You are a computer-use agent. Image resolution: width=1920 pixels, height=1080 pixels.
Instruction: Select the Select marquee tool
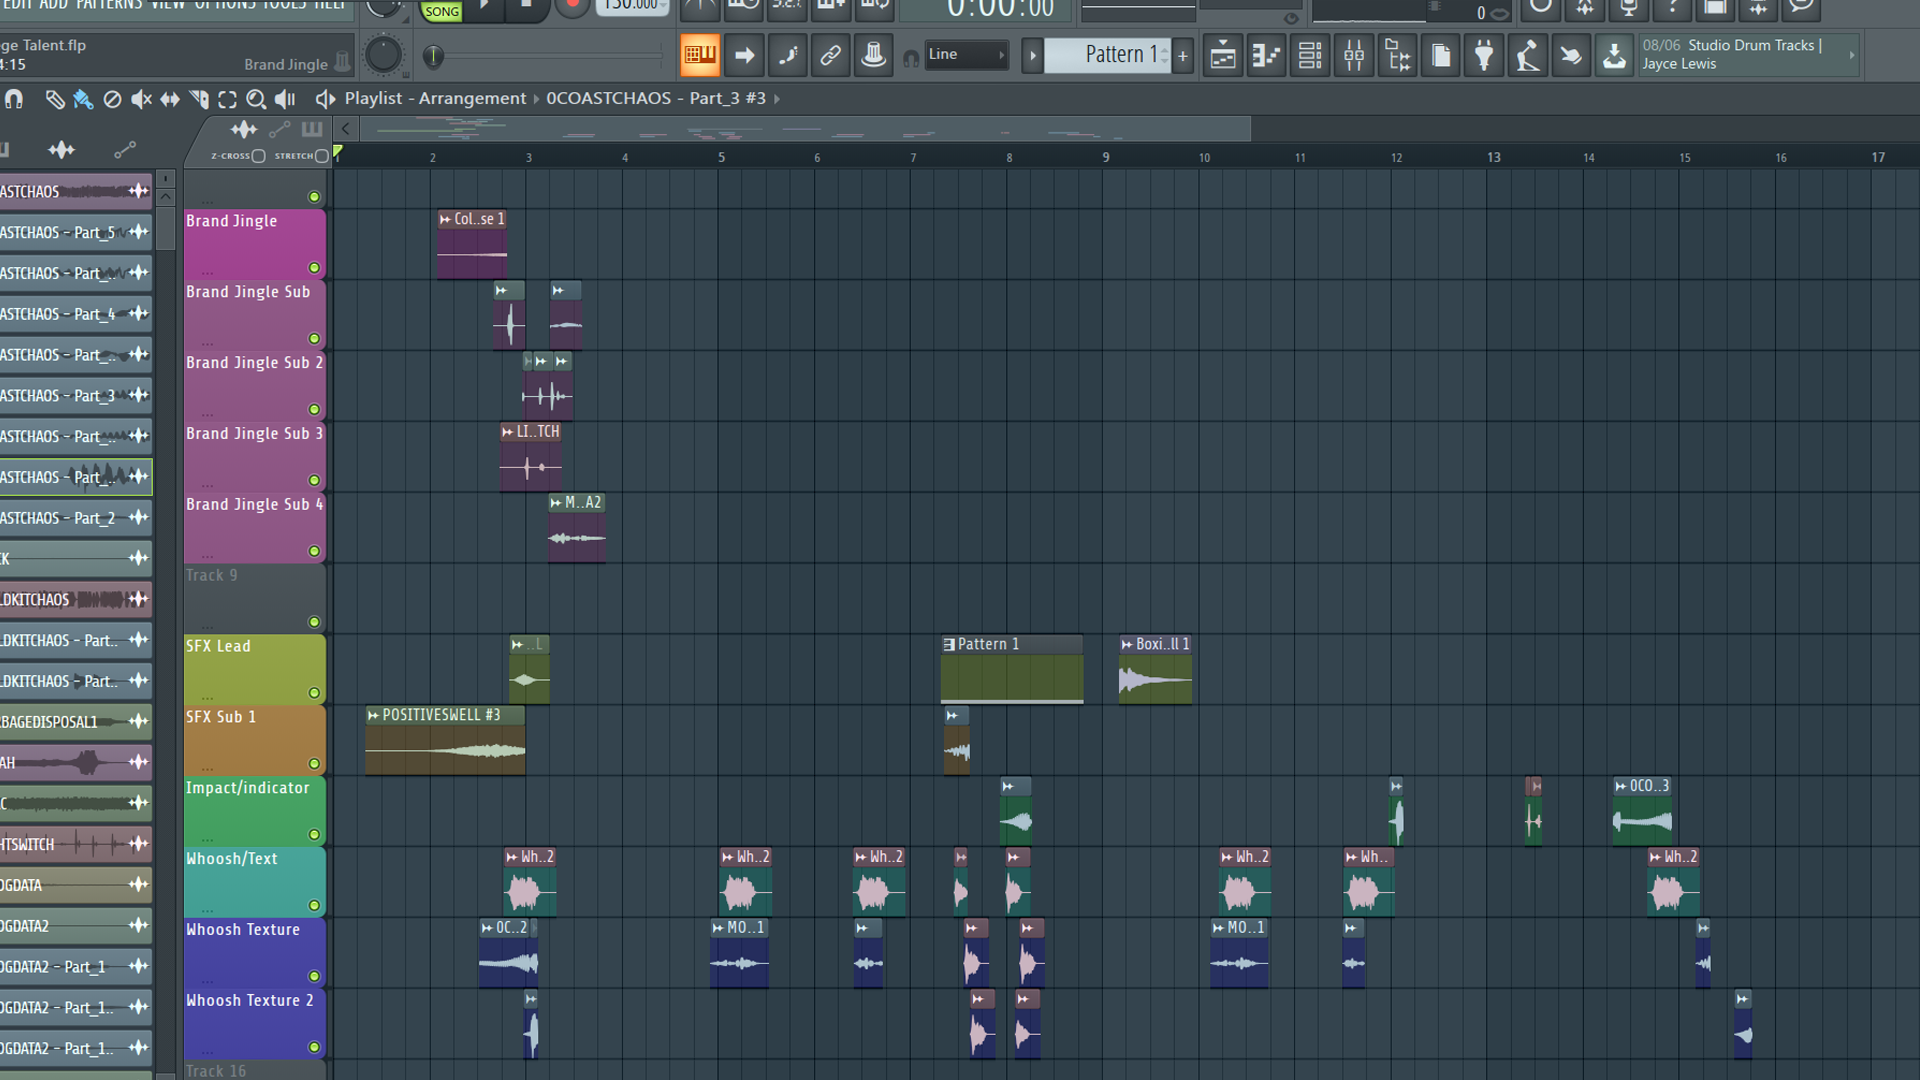point(227,99)
